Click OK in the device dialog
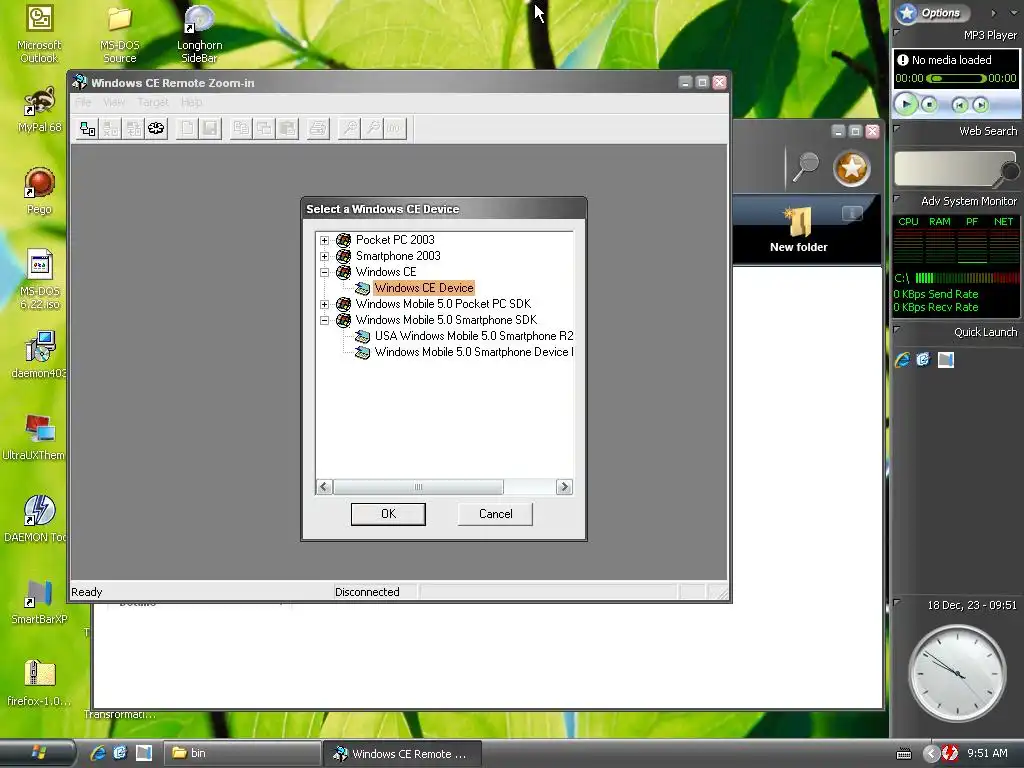The image size is (1024, 768). pos(388,514)
